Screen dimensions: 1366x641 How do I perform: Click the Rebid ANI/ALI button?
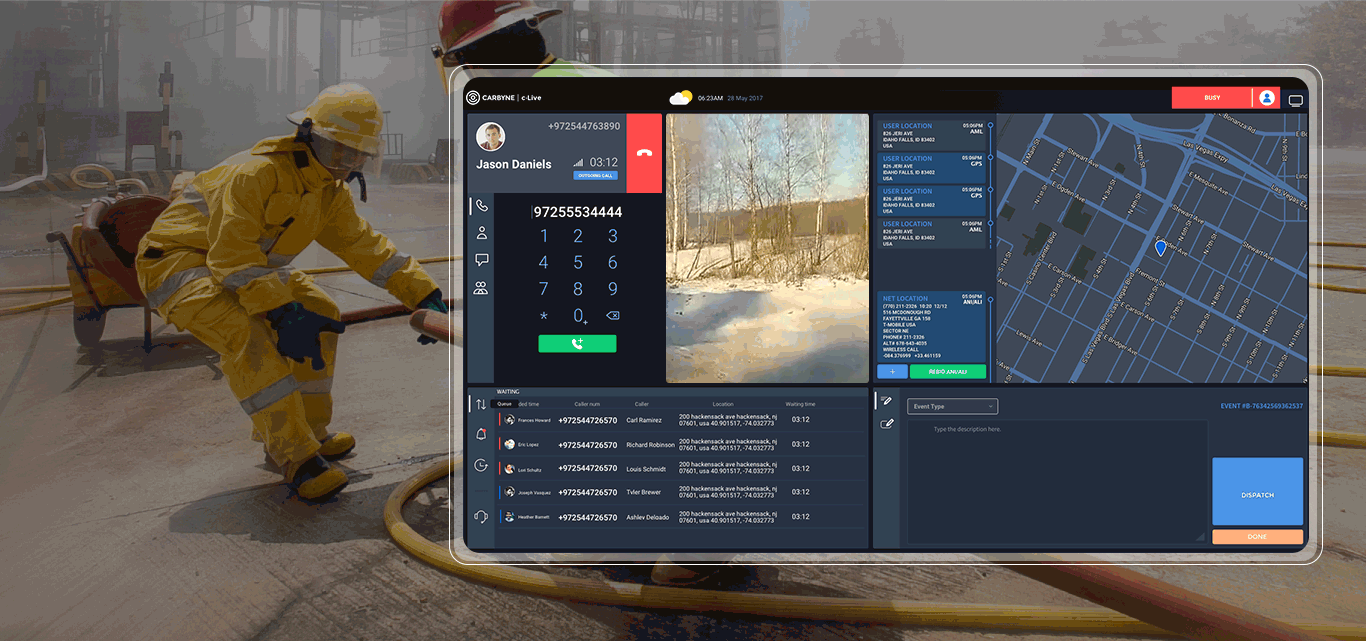click(x=947, y=372)
